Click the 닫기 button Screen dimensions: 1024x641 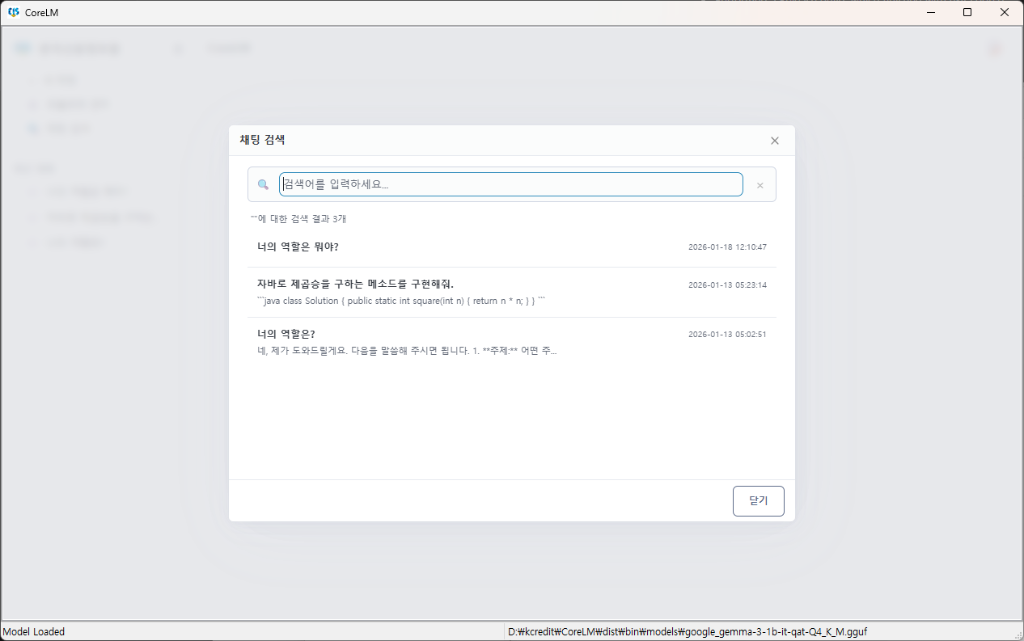pos(758,501)
